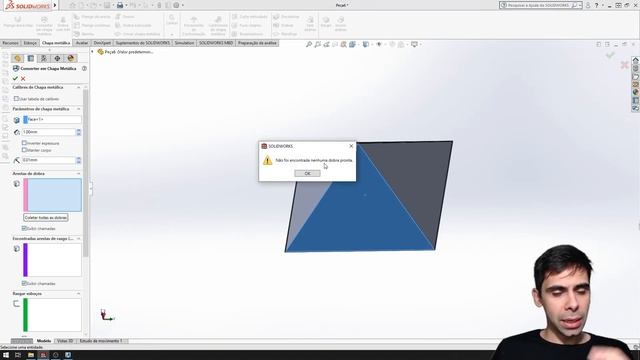640x360 pixels.
Task: Open the Custom Properties task pane icon
Action: click(x=636, y=100)
